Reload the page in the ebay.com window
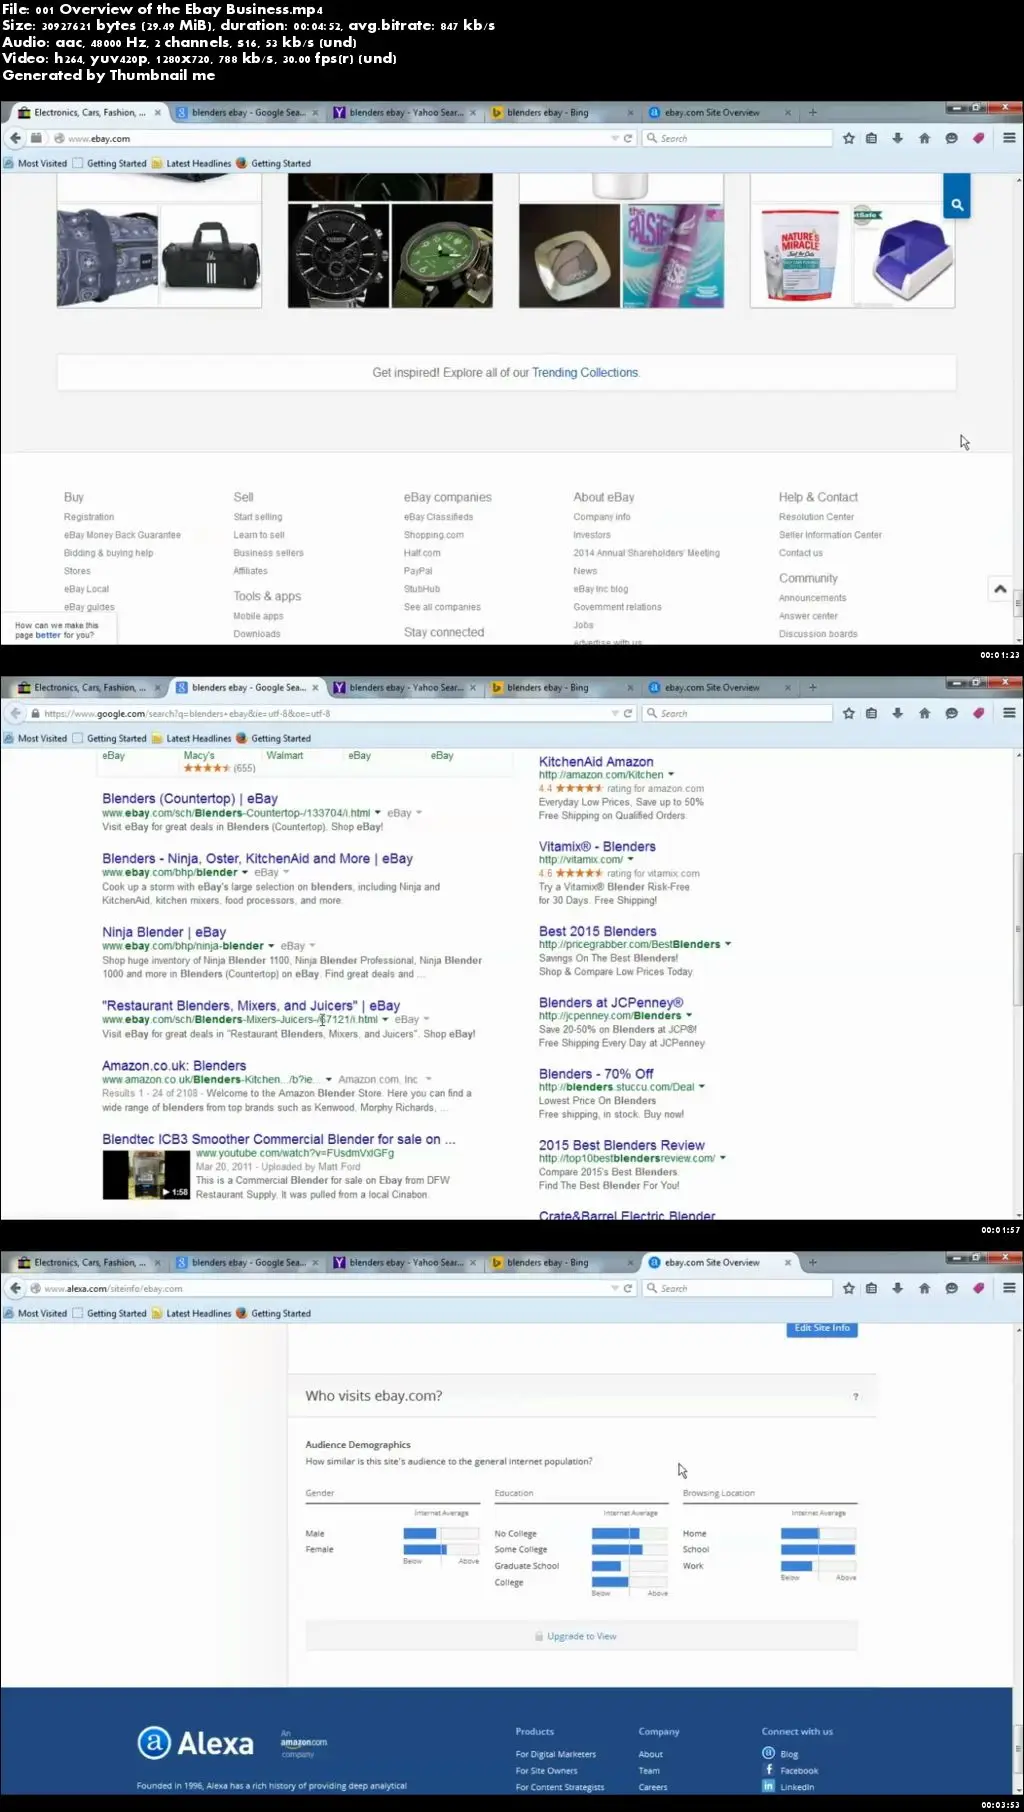The image size is (1024, 1812). coord(628,138)
